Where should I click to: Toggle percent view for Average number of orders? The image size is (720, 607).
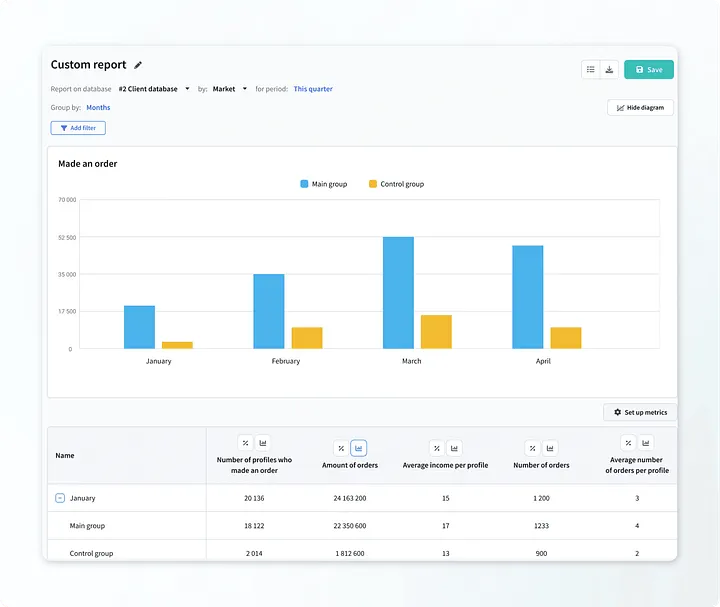click(628, 443)
